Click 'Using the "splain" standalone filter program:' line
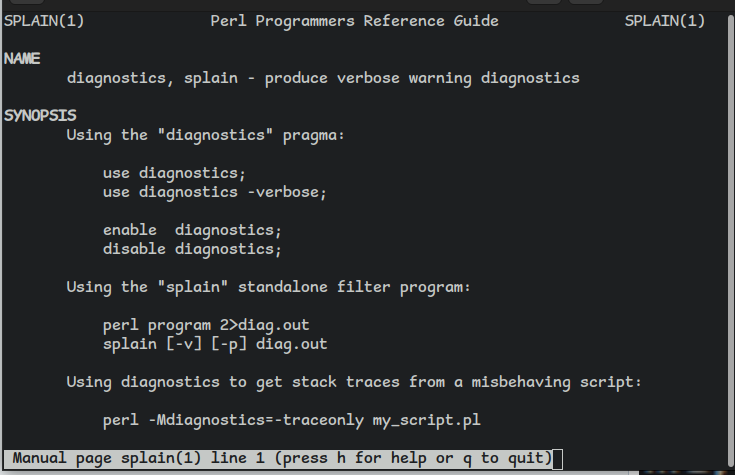Image resolution: width=735 pixels, height=475 pixels. [268, 287]
